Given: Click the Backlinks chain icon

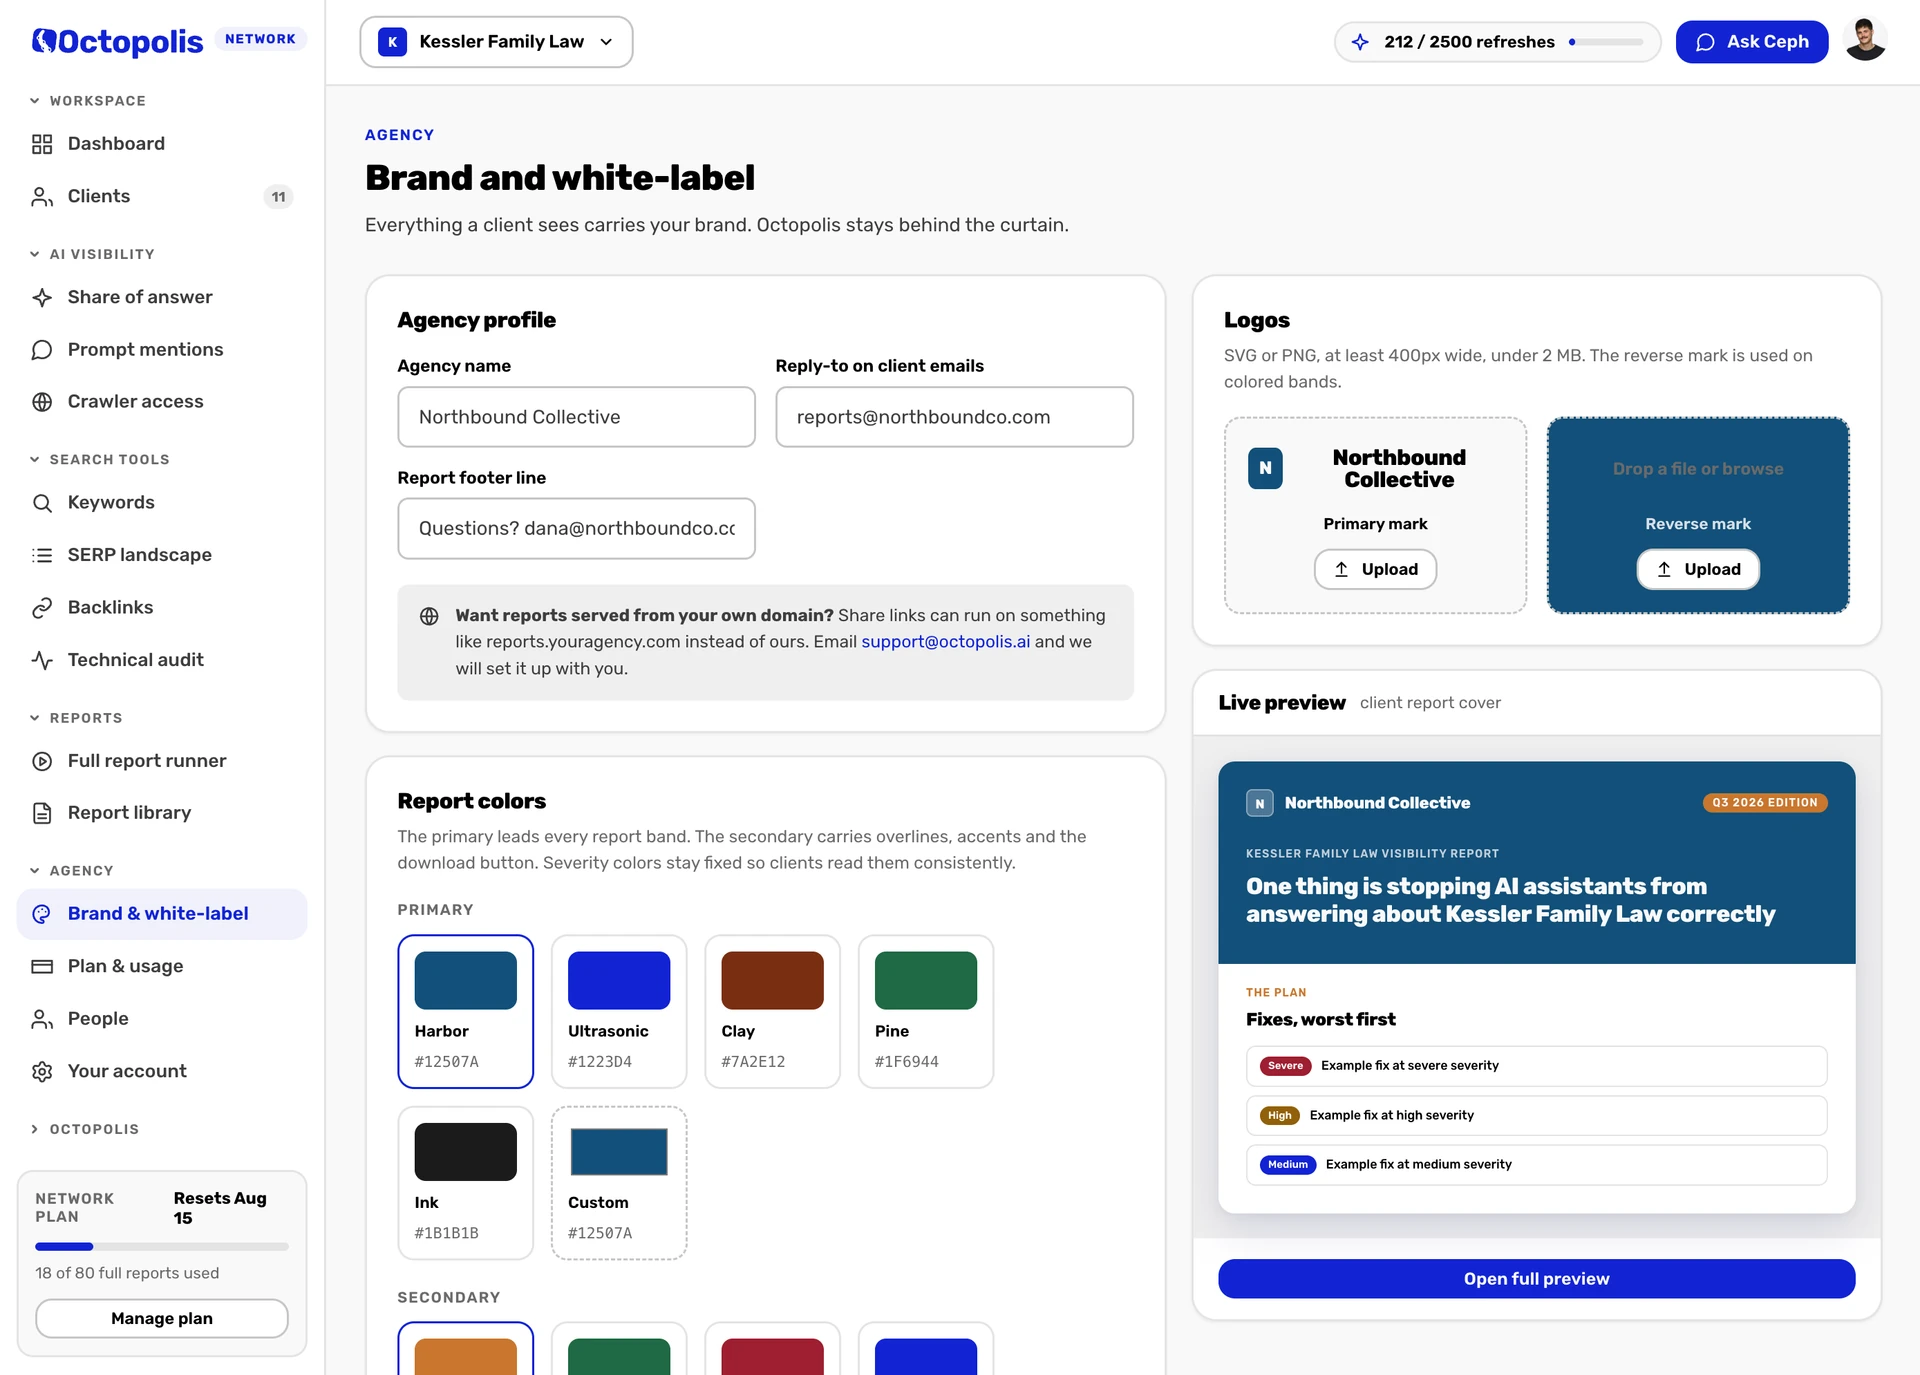Looking at the screenshot, I should pos(42,608).
